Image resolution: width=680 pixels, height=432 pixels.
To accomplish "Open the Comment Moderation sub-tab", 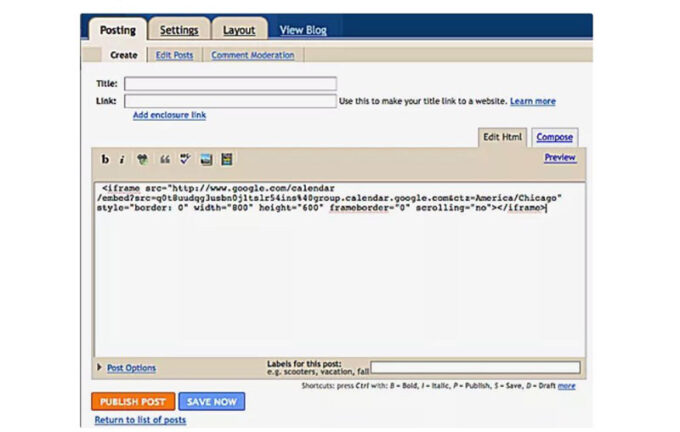I will [253, 55].
